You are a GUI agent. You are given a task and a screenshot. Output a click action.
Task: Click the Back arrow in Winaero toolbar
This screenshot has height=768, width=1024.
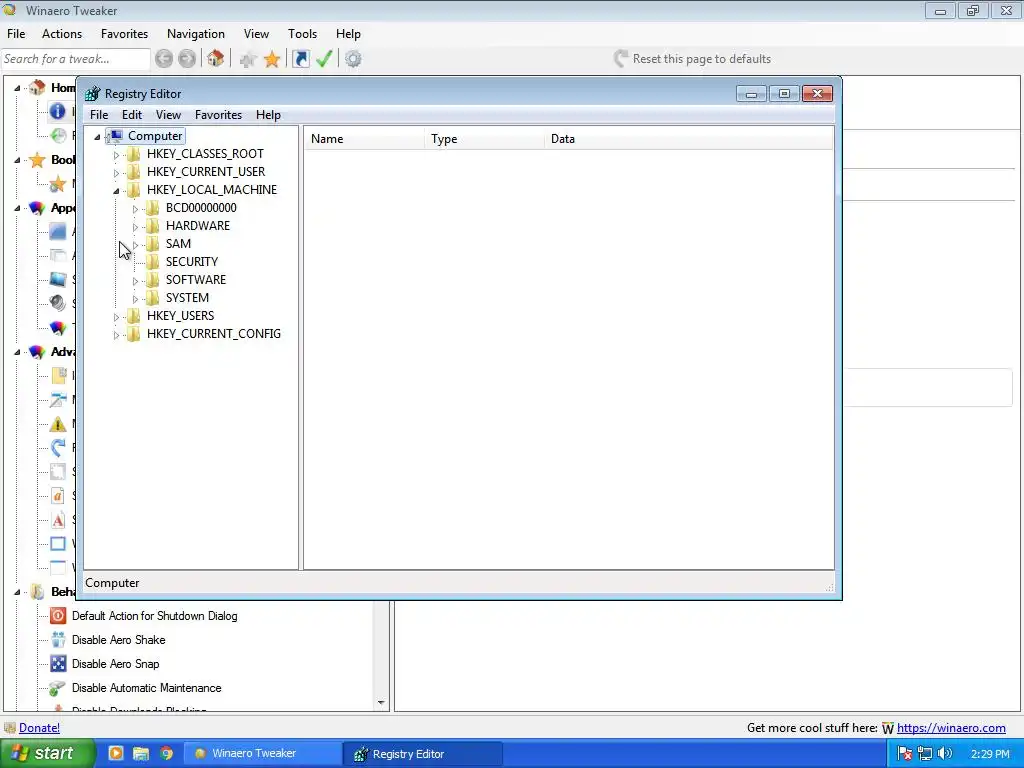[x=164, y=59]
